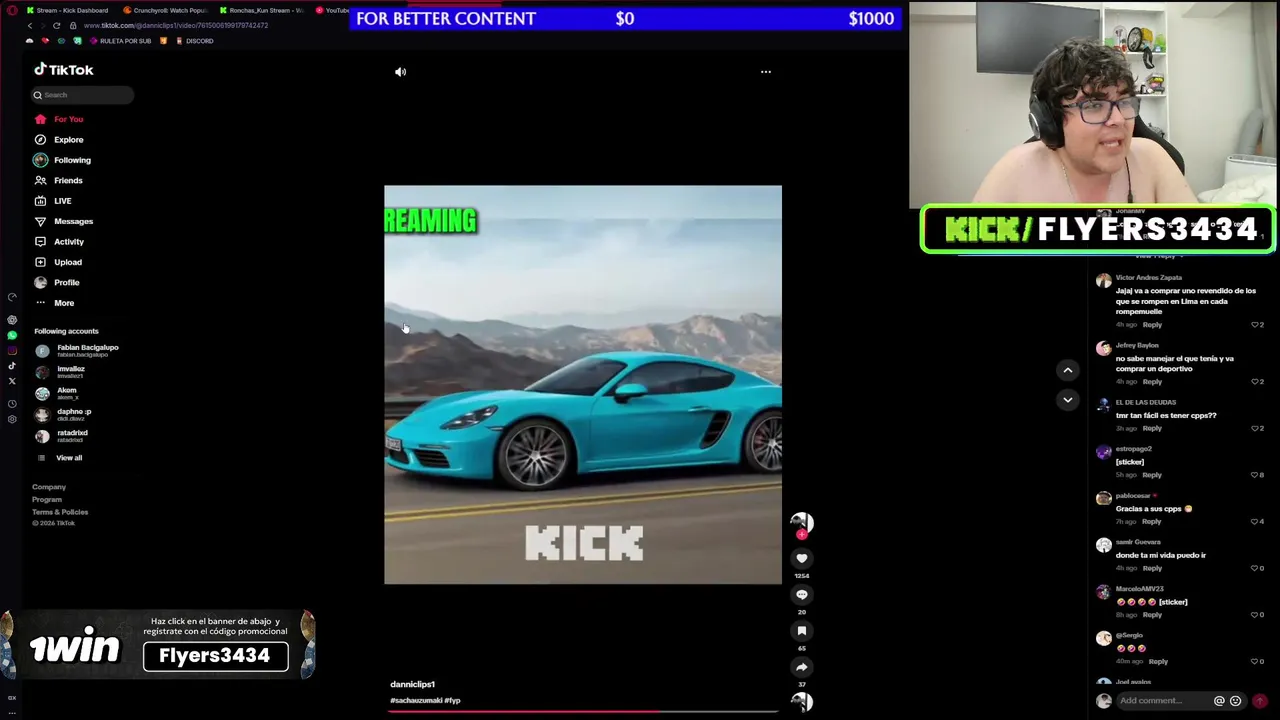
Task: Like pablocesar's comment
Action: click(x=1257, y=521)
